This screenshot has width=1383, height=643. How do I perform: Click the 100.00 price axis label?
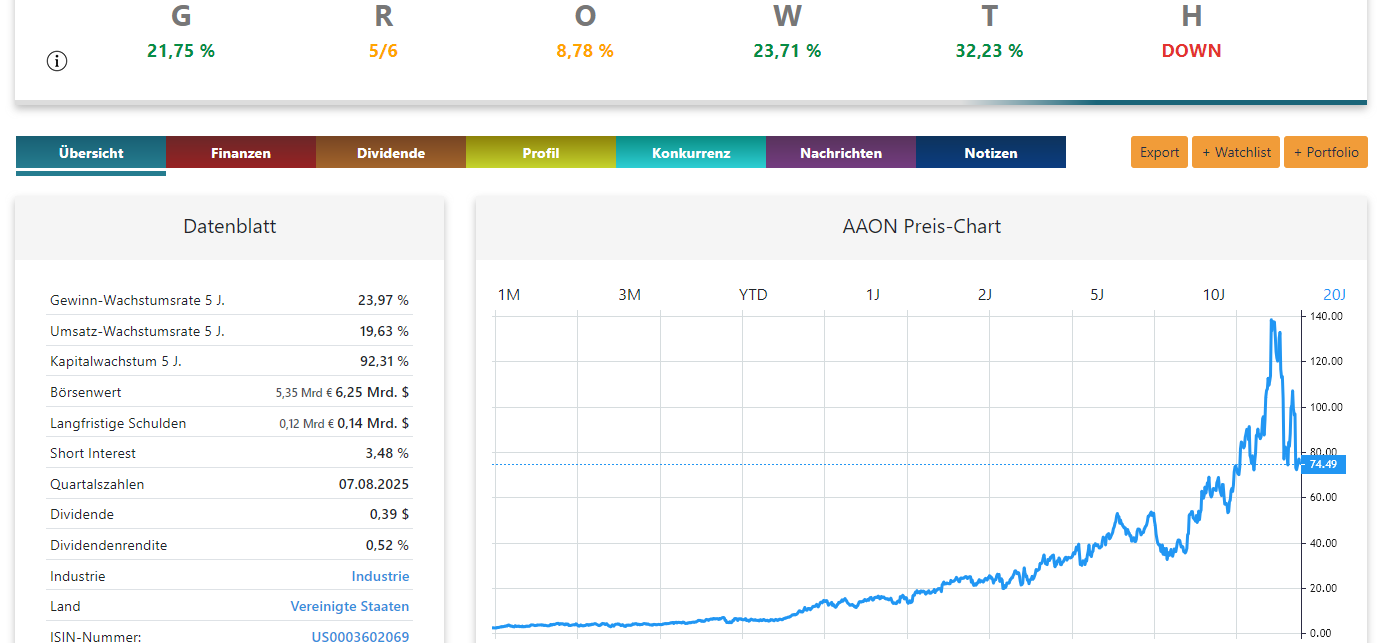pos(1326,407)
